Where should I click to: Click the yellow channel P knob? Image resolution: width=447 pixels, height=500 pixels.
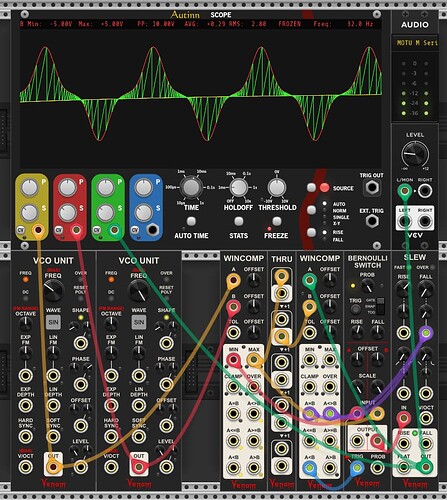(x=29, y=188)
